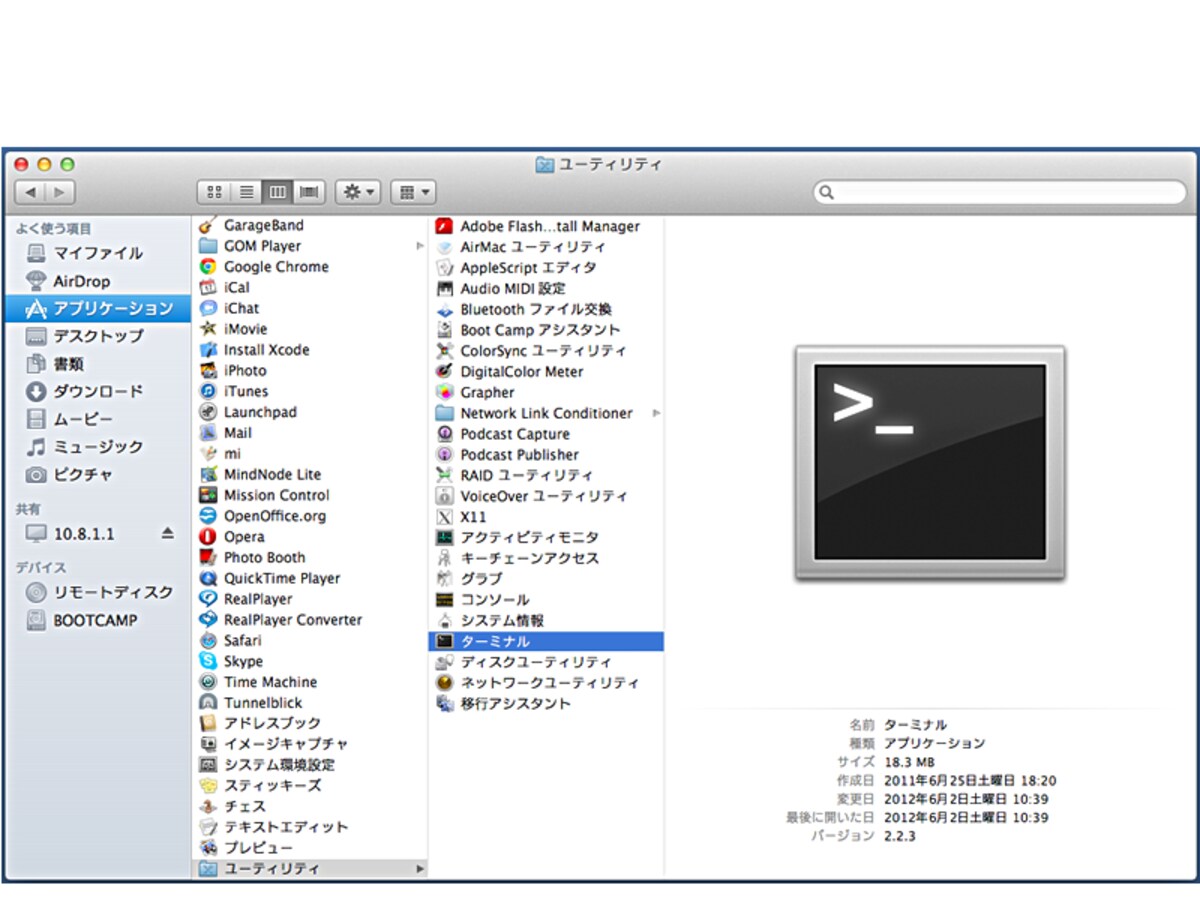Select the Launchpad rocket icon
This screenshot has height=900, width=1200.
(x=208, y=412)
